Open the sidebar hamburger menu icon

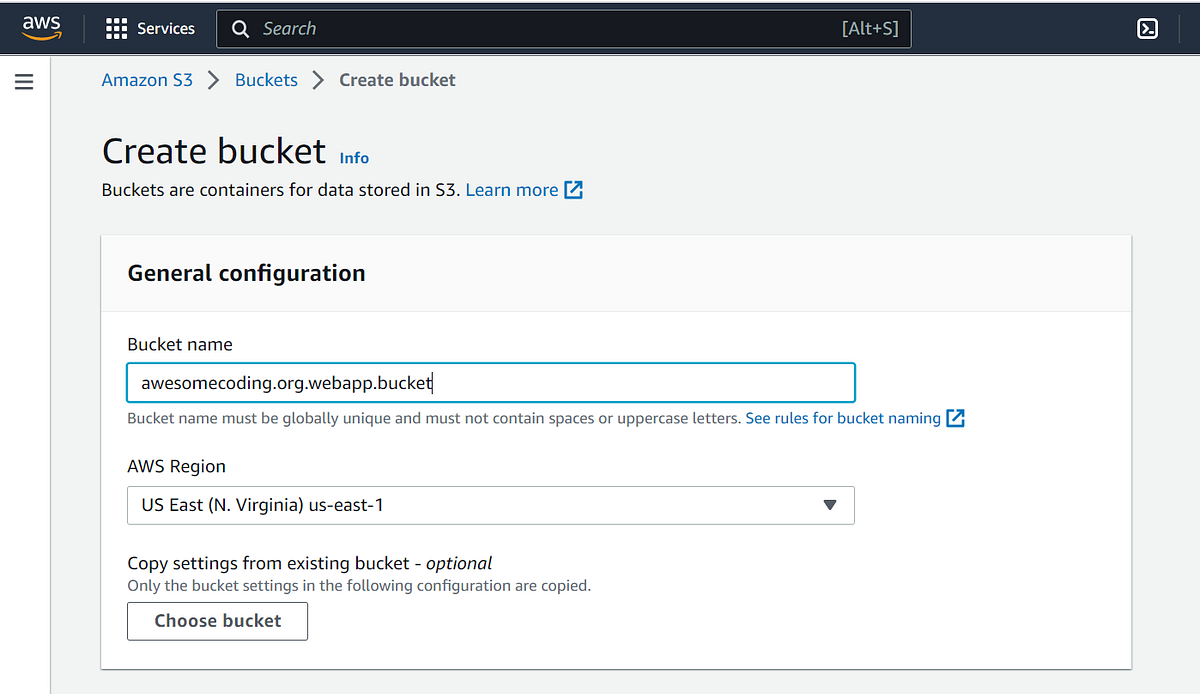pyautogui.click(x=24, y=81)
